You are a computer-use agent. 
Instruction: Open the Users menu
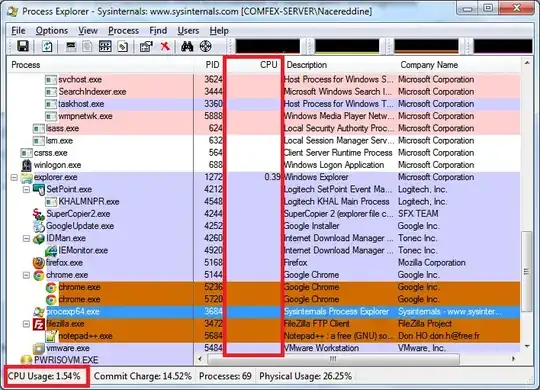[188, 31]
